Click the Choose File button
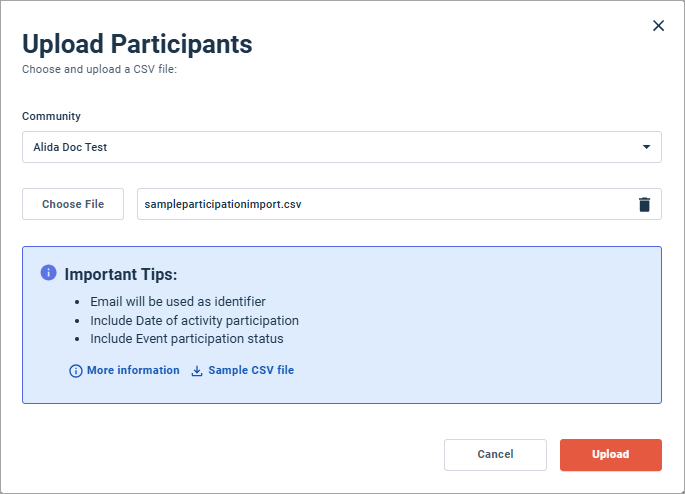685x494 pixels. click(x=73, y=204)
